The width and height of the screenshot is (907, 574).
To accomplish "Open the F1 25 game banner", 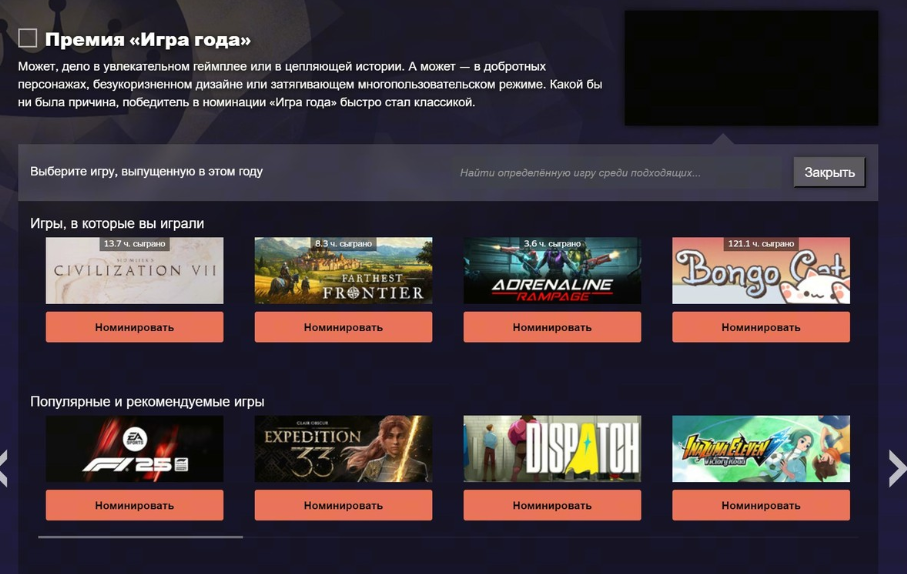I will point(134,448).
